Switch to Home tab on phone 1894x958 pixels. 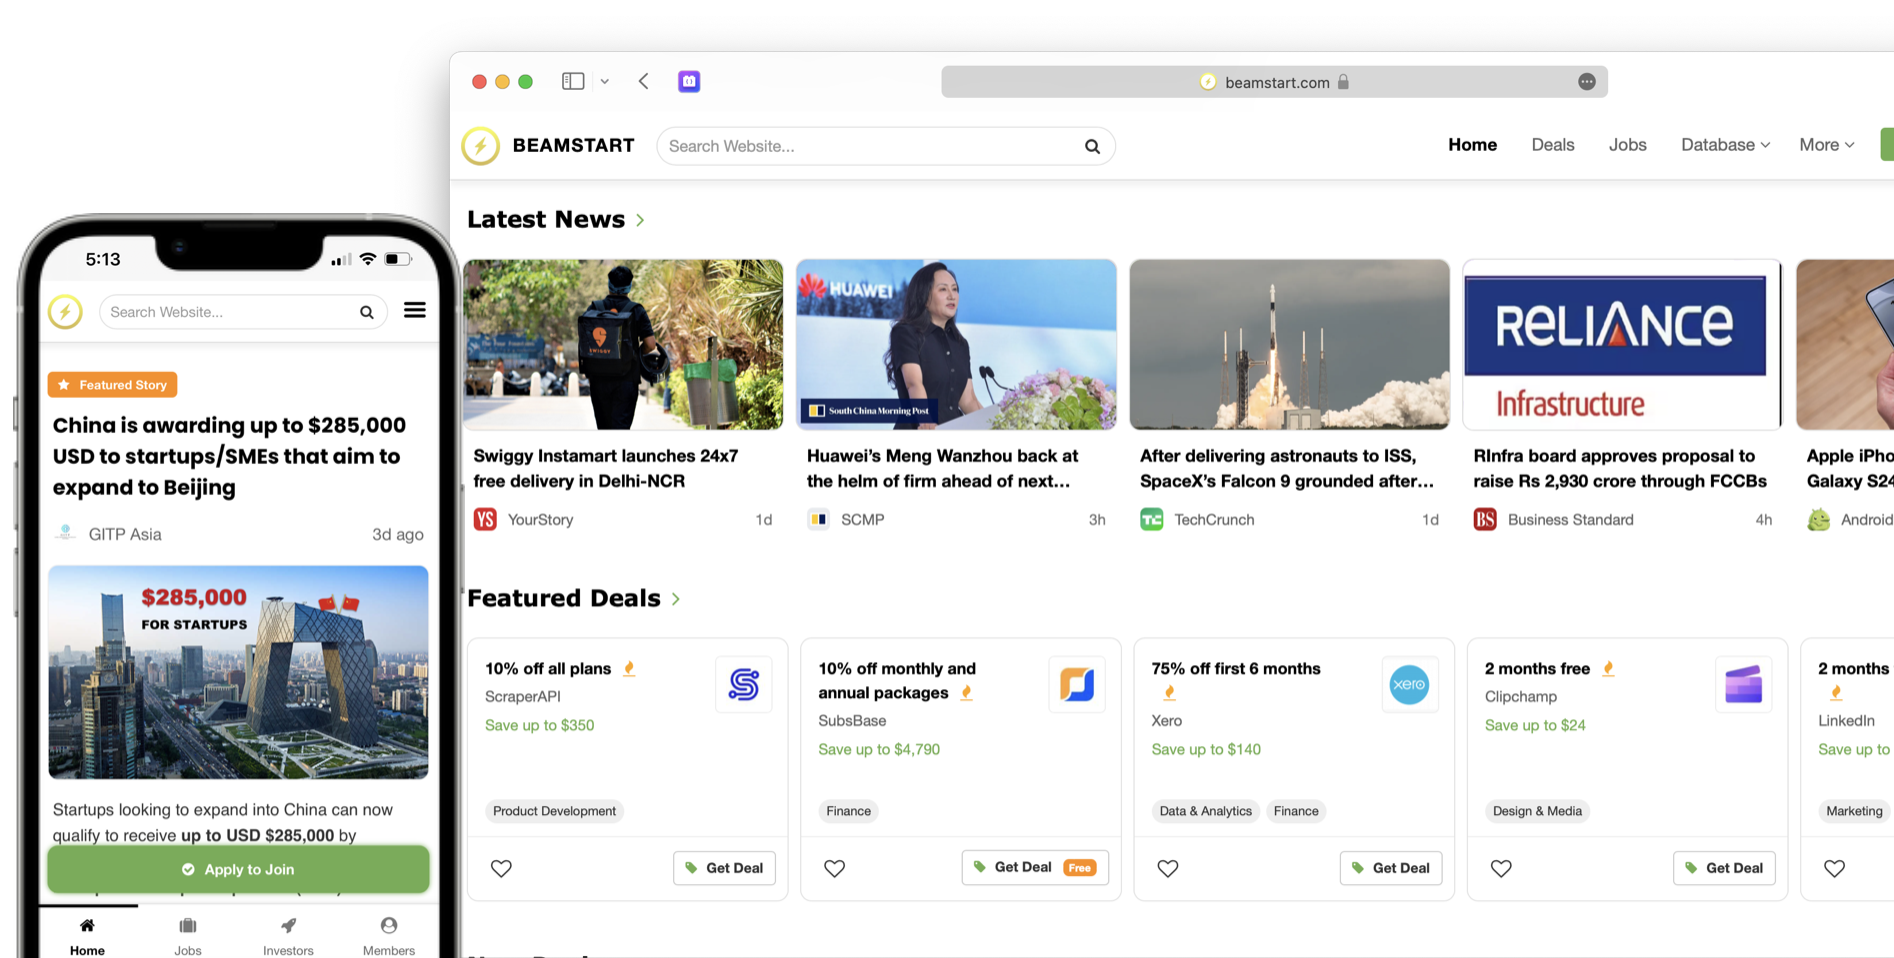coord(87,937)
